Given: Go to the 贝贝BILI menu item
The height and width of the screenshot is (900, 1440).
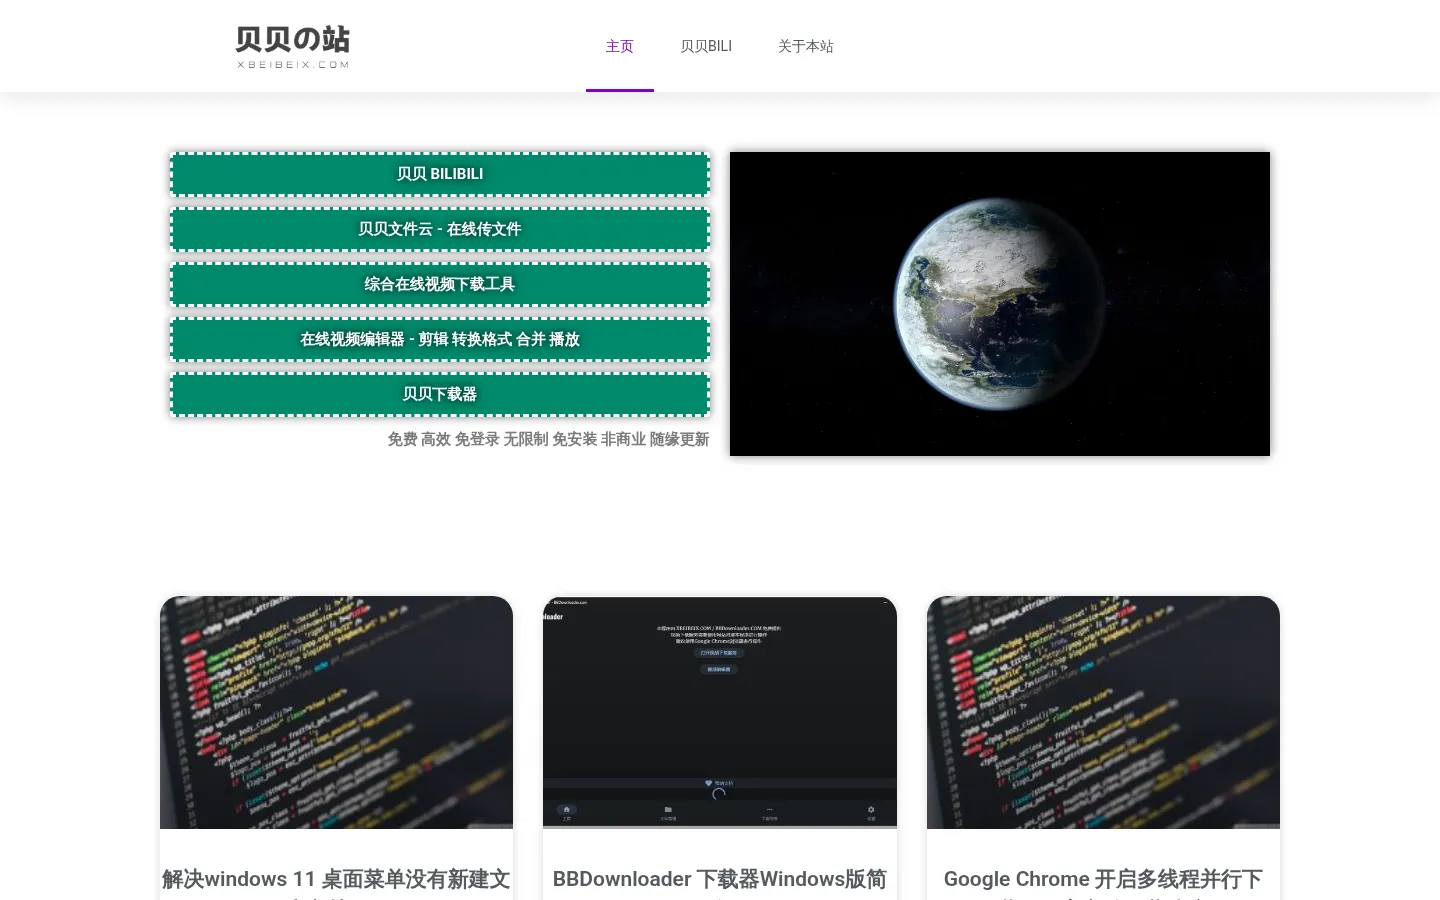Looking at the screenshot, I should (x=706, y=46).
